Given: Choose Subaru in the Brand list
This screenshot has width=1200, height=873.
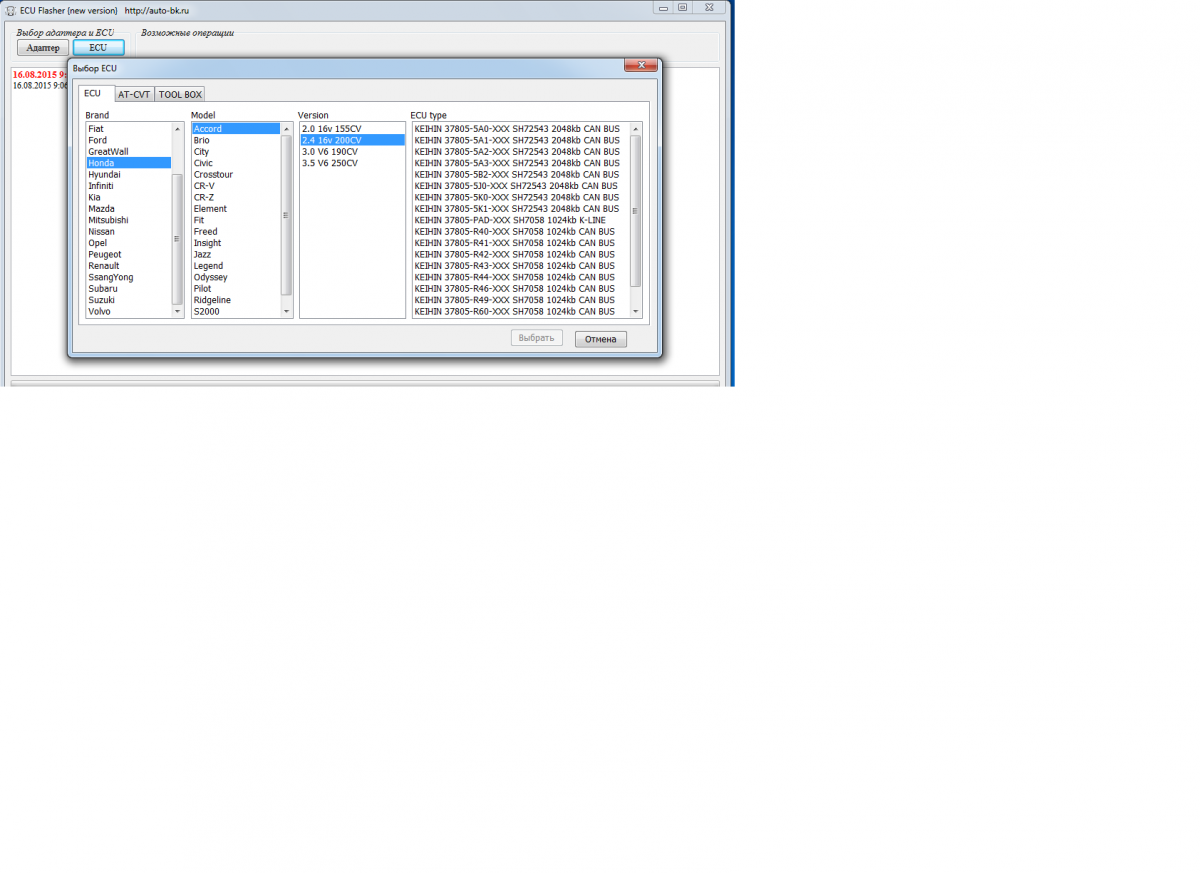Looking at the screenshot, I should 128,289.
